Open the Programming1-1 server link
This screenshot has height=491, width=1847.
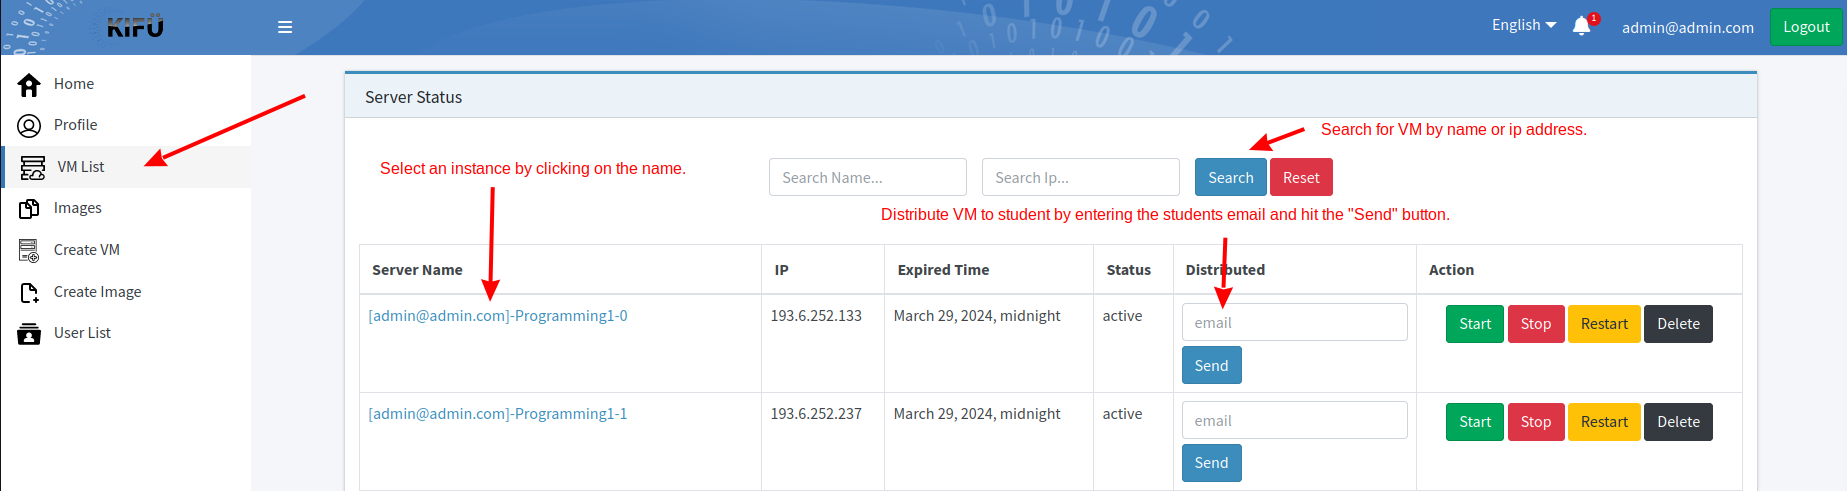click(498, 414)
